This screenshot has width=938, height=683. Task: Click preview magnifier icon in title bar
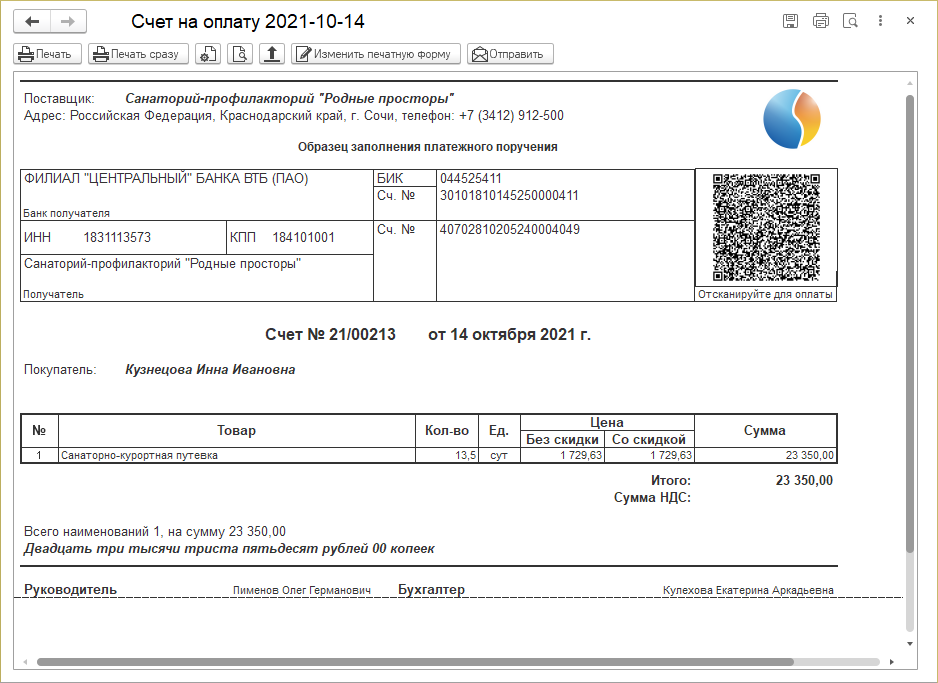point(850,21)
